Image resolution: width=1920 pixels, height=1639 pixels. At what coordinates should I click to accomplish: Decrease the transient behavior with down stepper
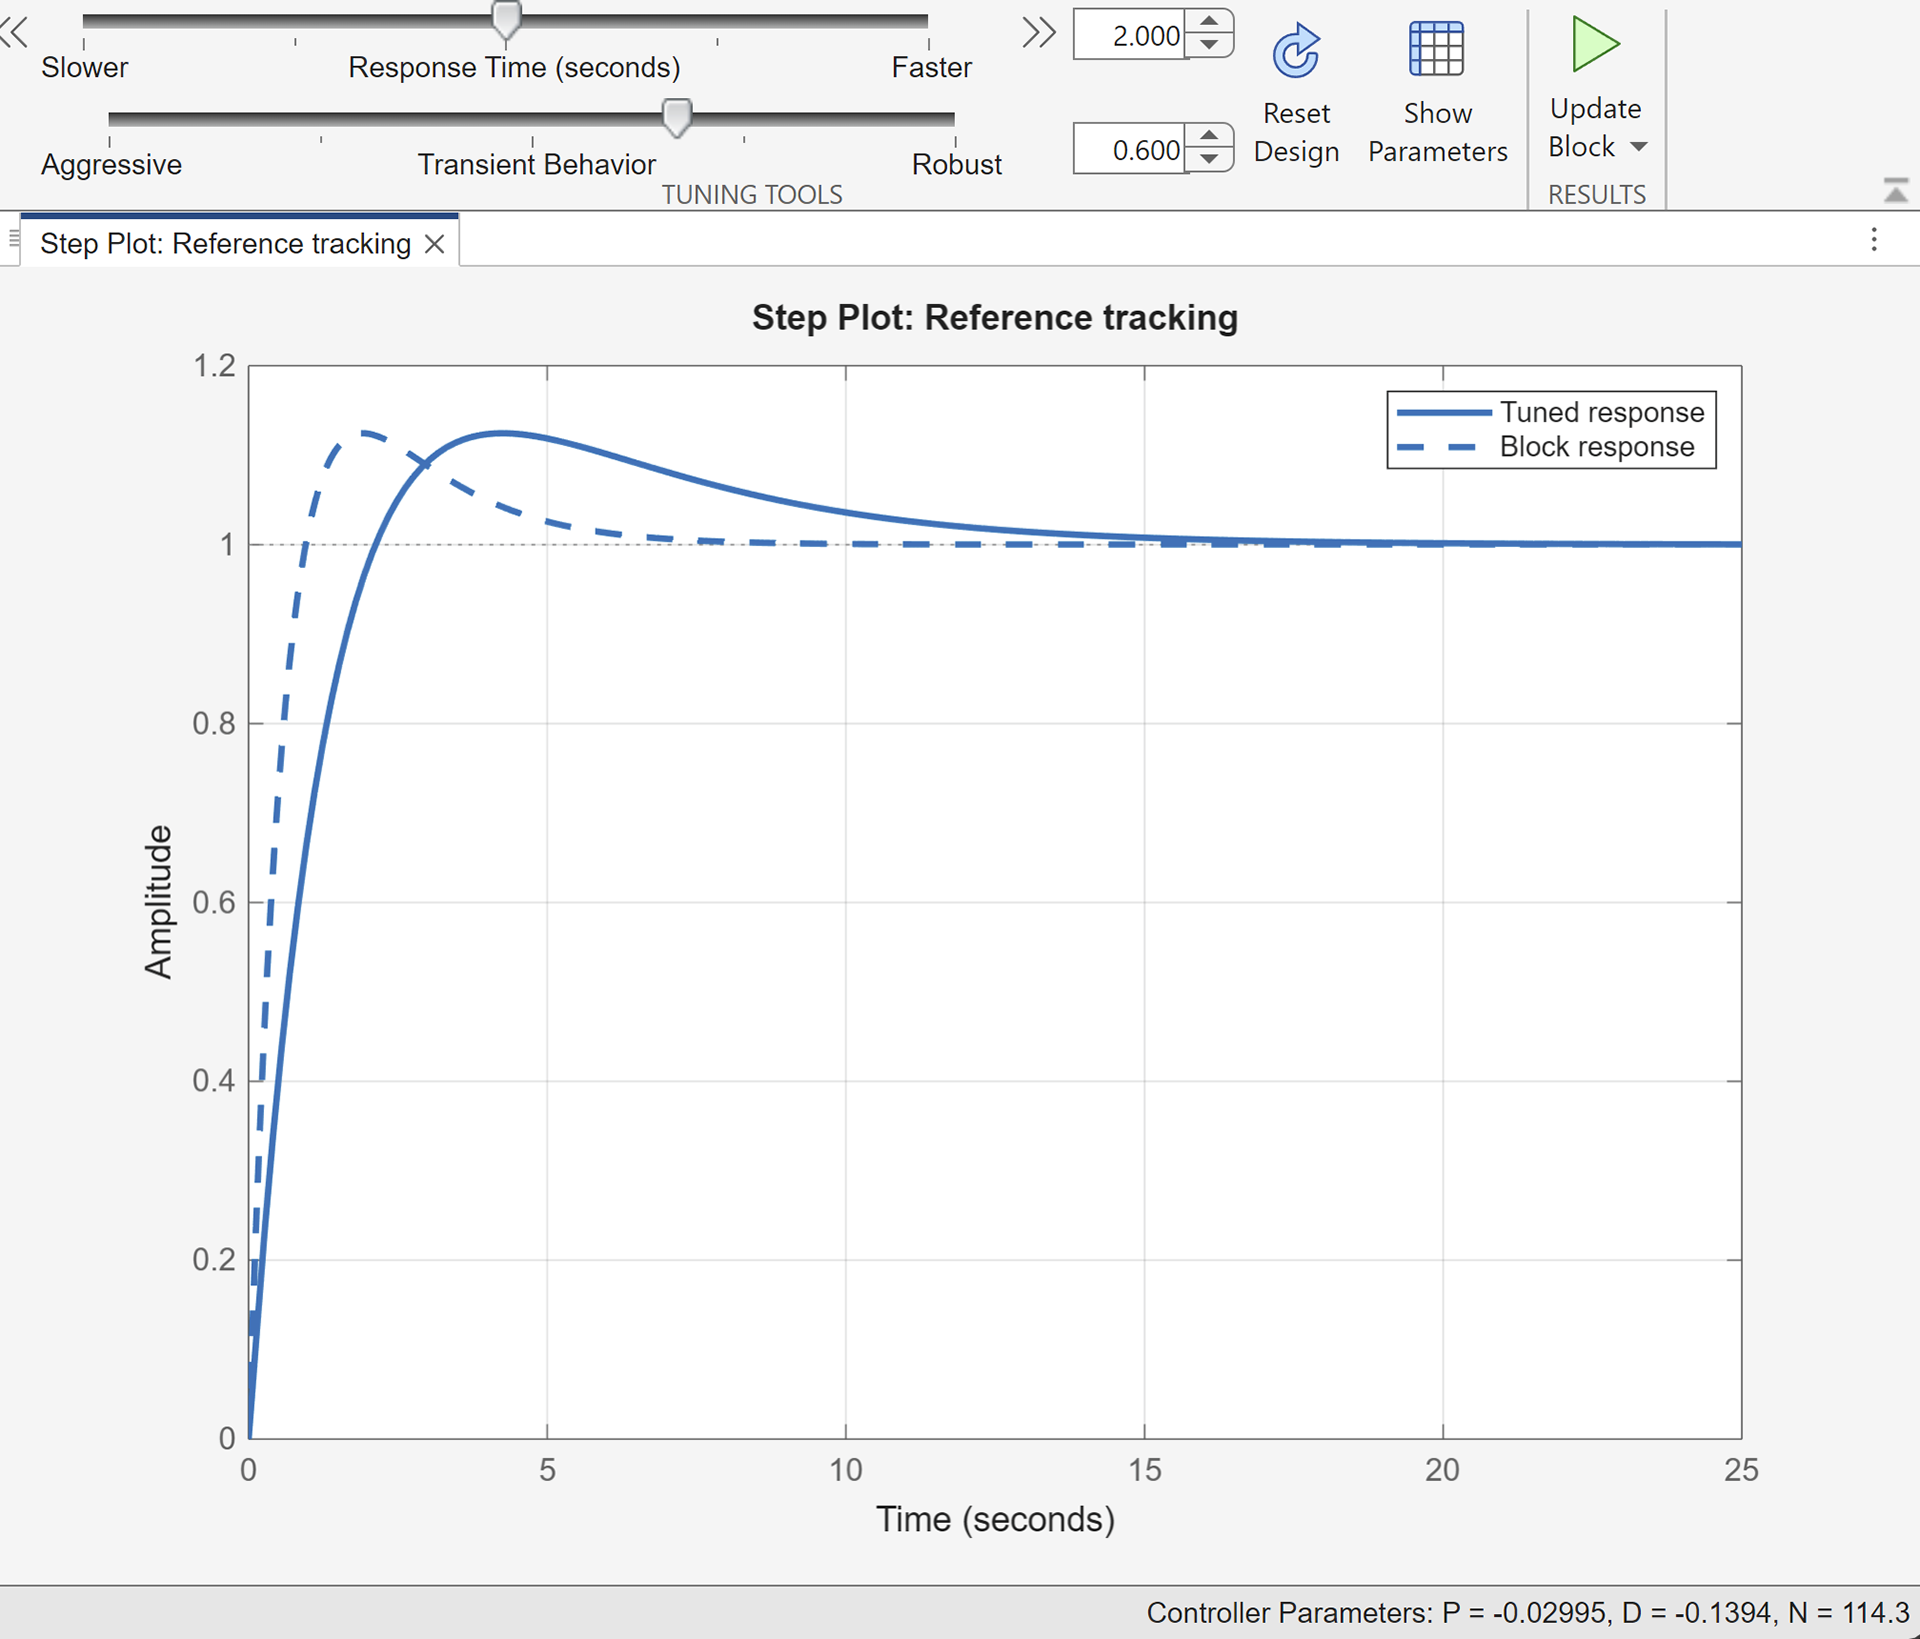pos(1210,160)
